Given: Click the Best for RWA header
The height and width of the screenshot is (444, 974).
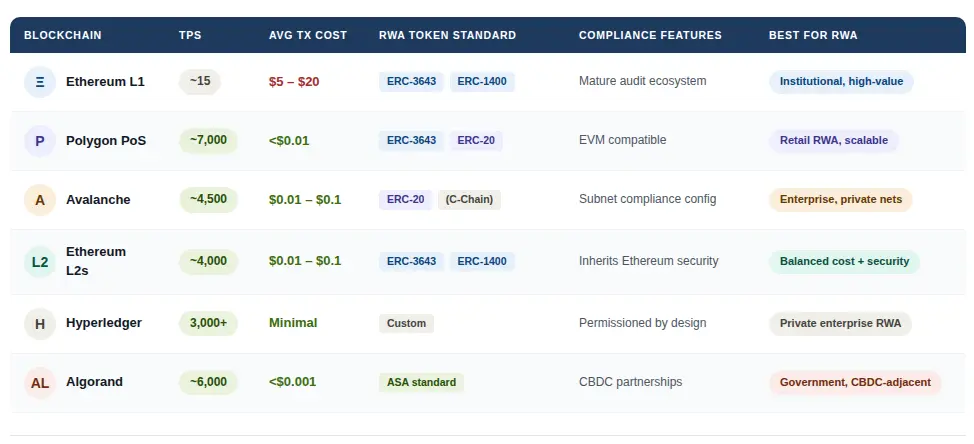Looking at the screenshot, I should coord(813,35).
